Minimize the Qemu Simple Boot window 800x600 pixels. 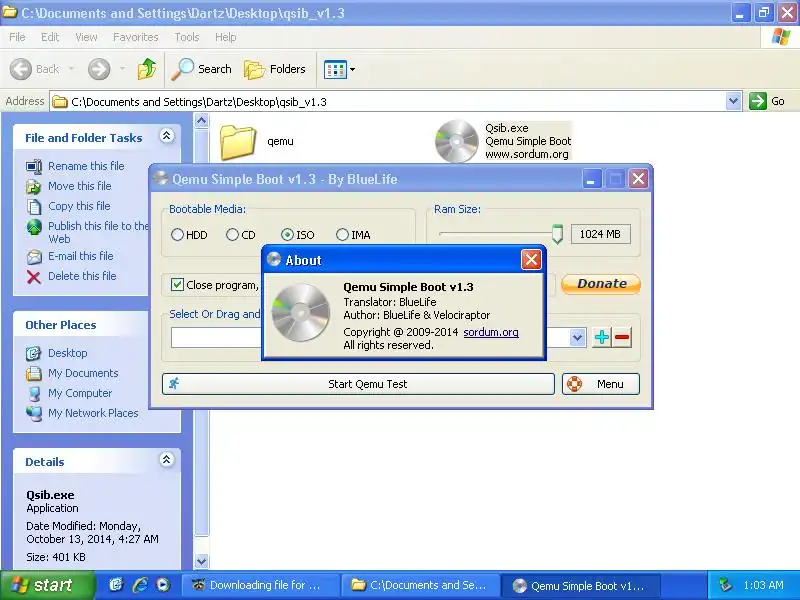(591, 179)
